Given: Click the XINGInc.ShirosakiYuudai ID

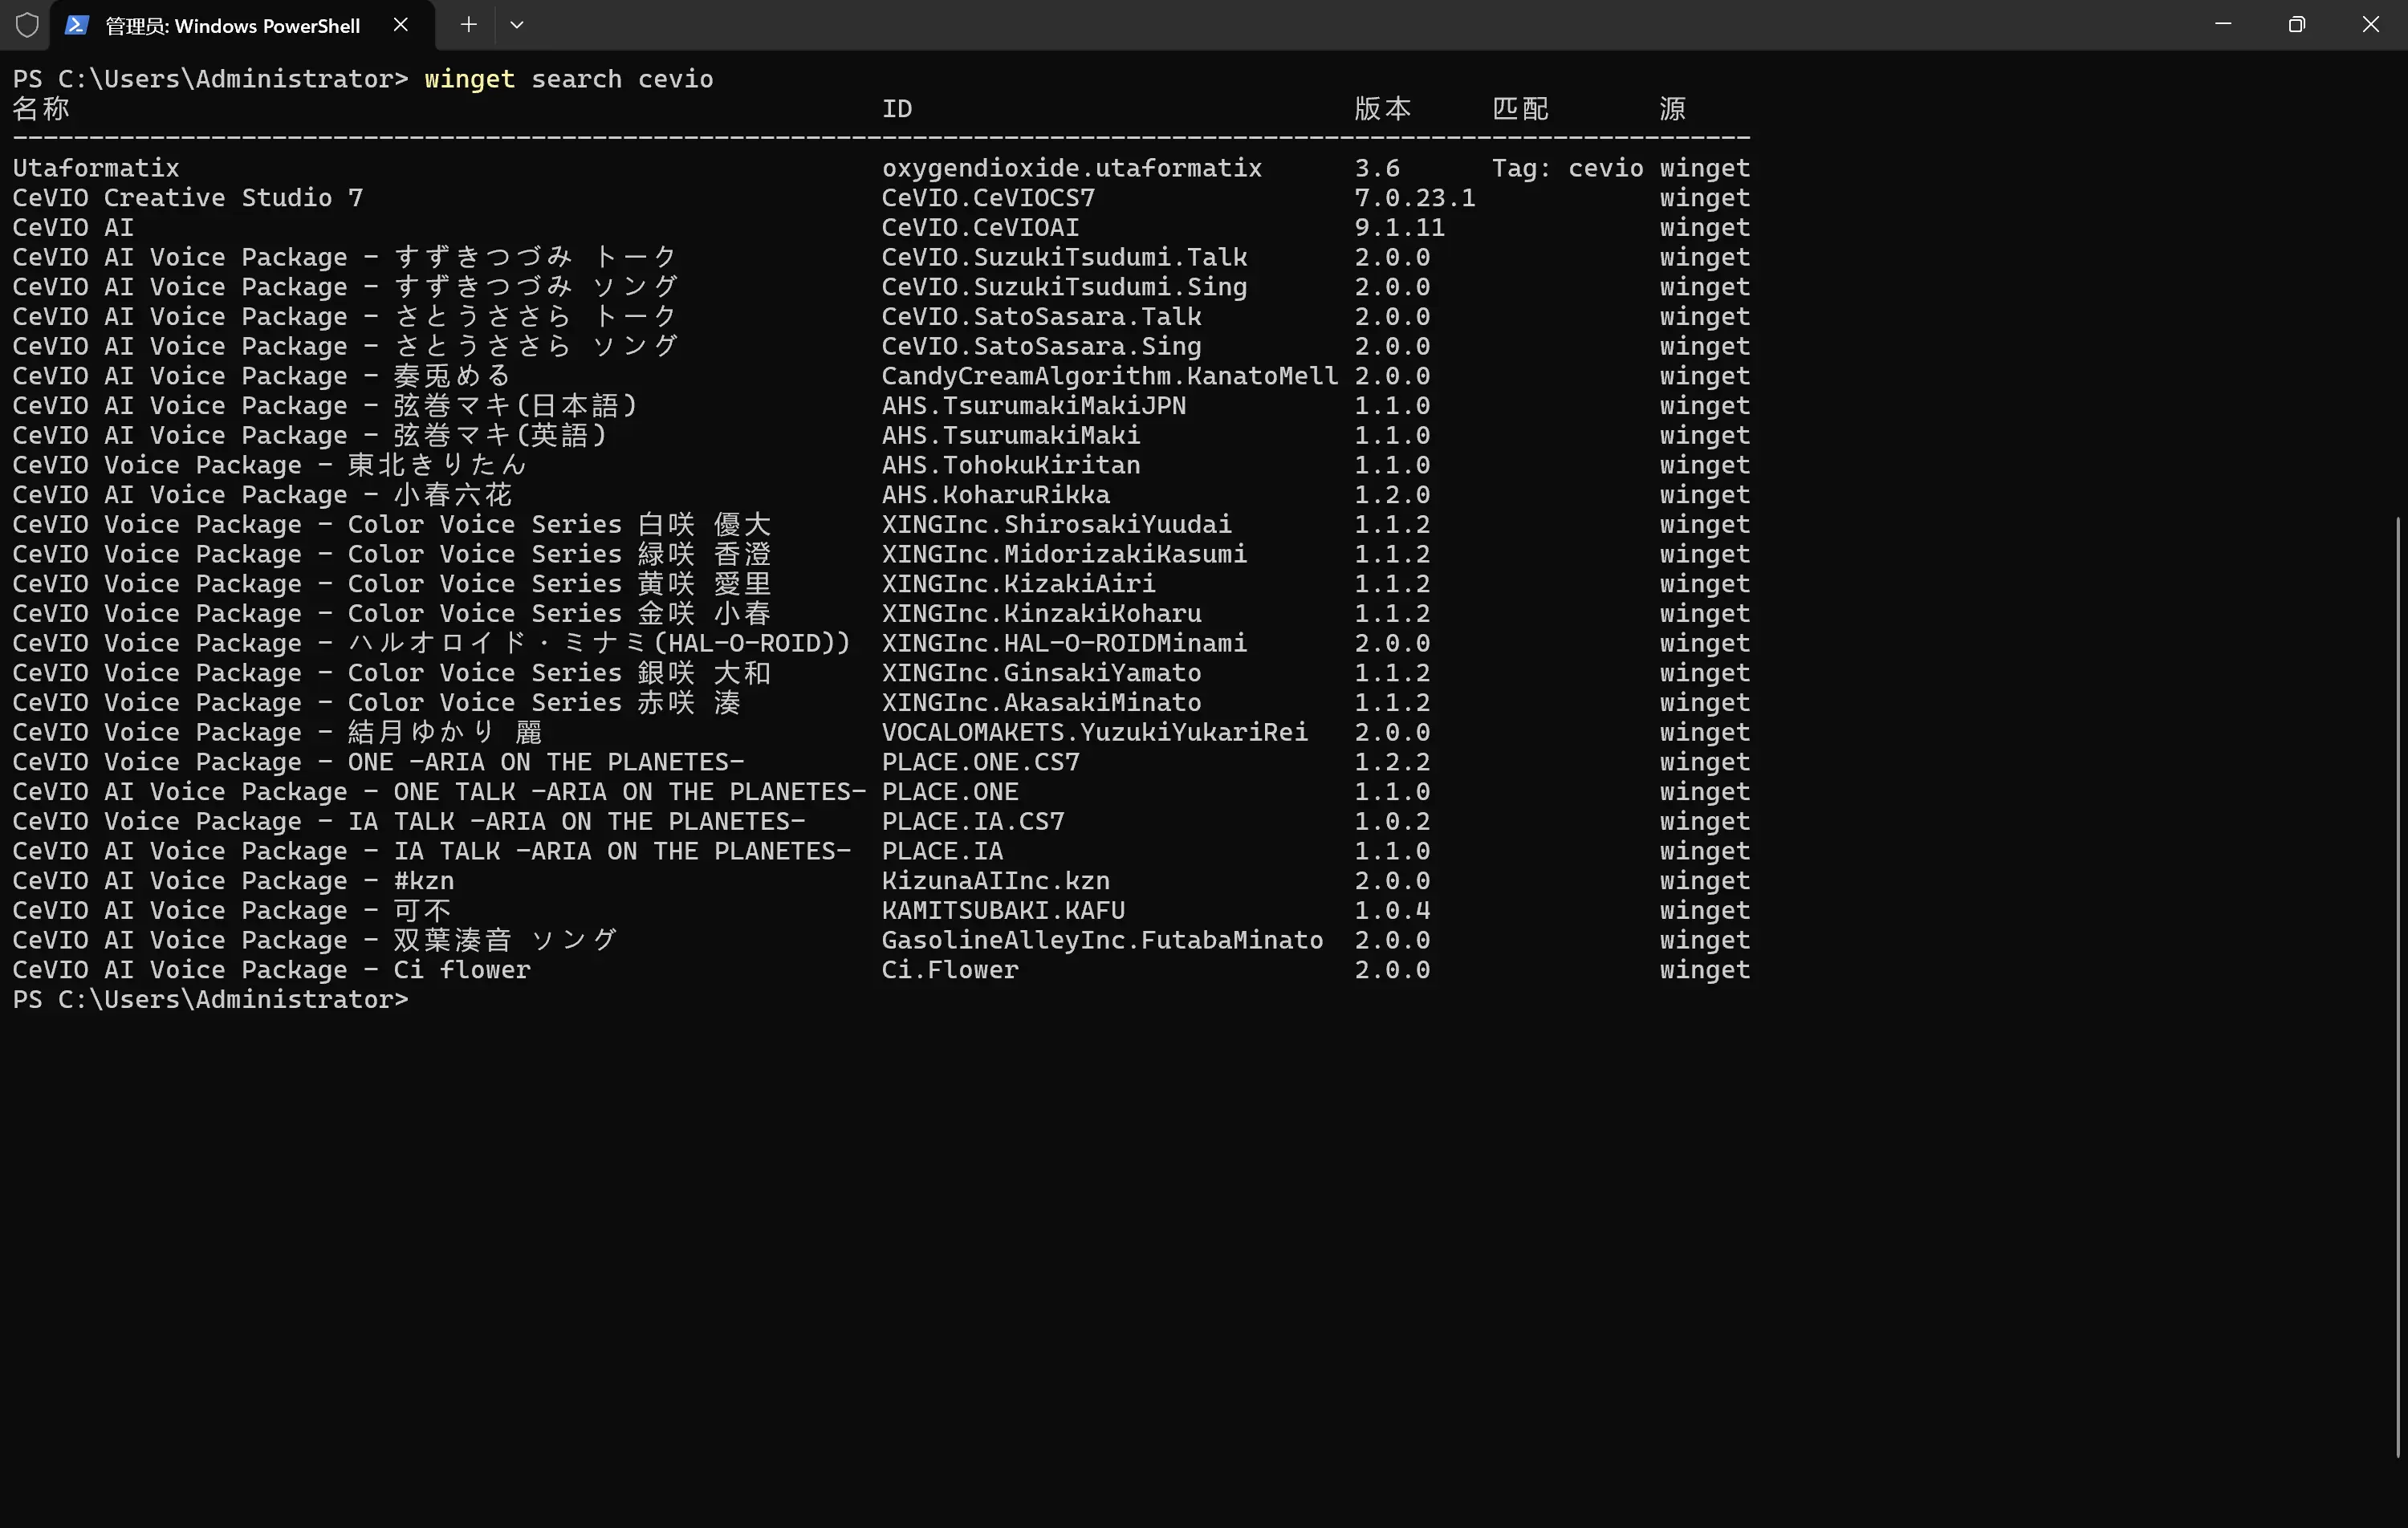Looking at the screenshot, I should [x=1056, y=525].
